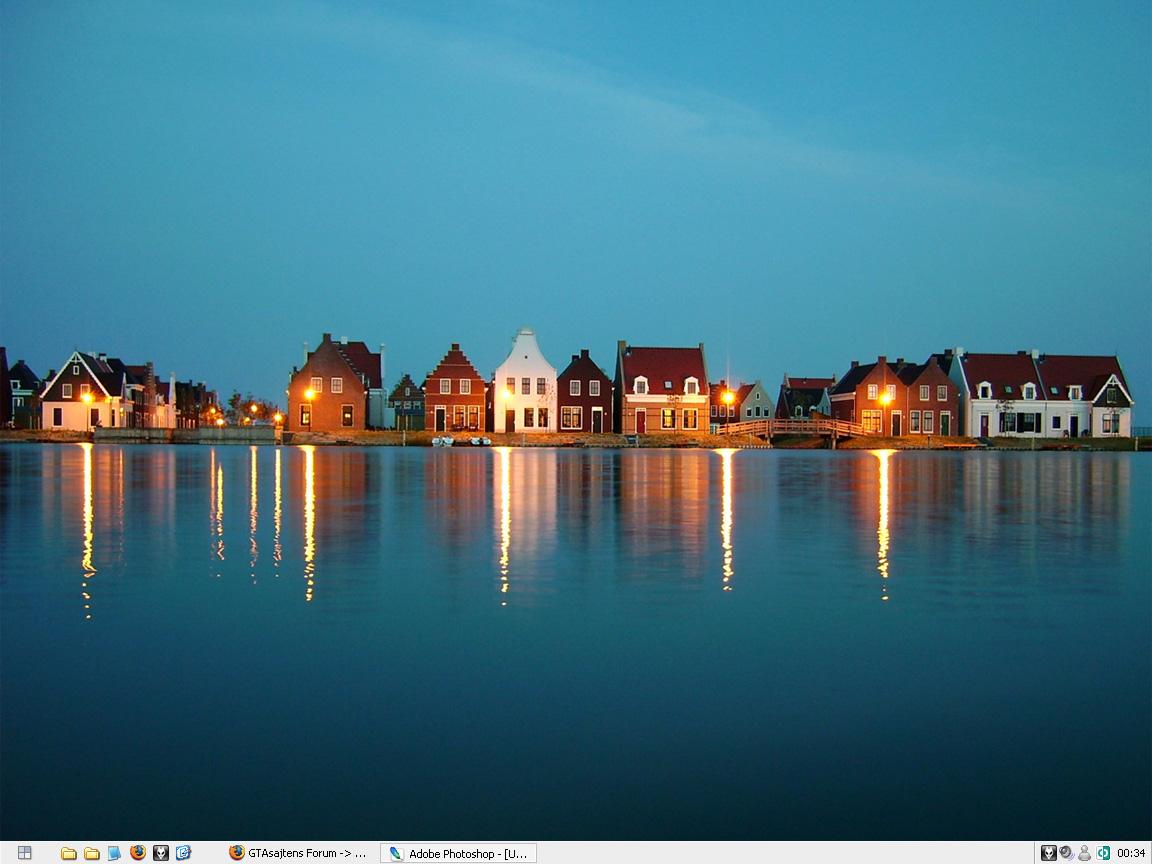
Task: Click the volume speaker tray icon
Action: 1066,853
